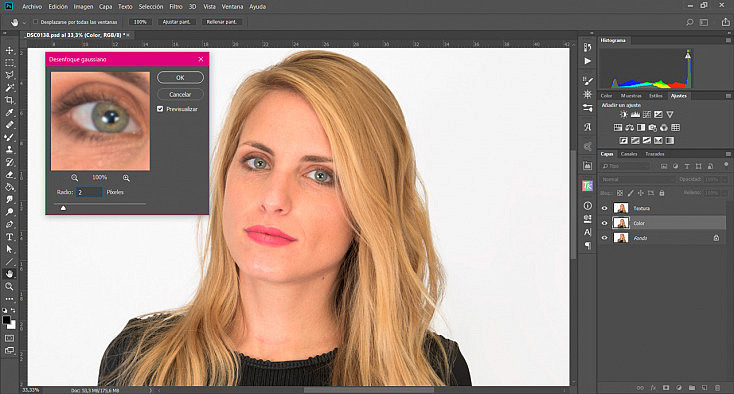Open the Capa menu
Viewport: 734px width, 394px height.
click(x=105, y=7)
